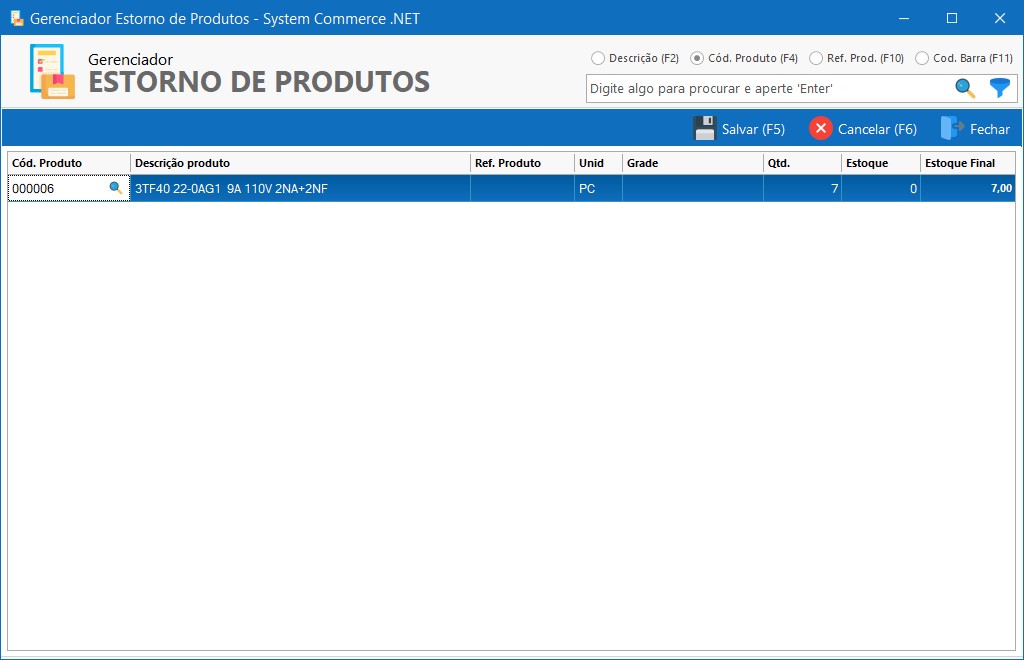Select the Descrição (F2) search option
1024x660 pixels.
click(x=598, y=58)
